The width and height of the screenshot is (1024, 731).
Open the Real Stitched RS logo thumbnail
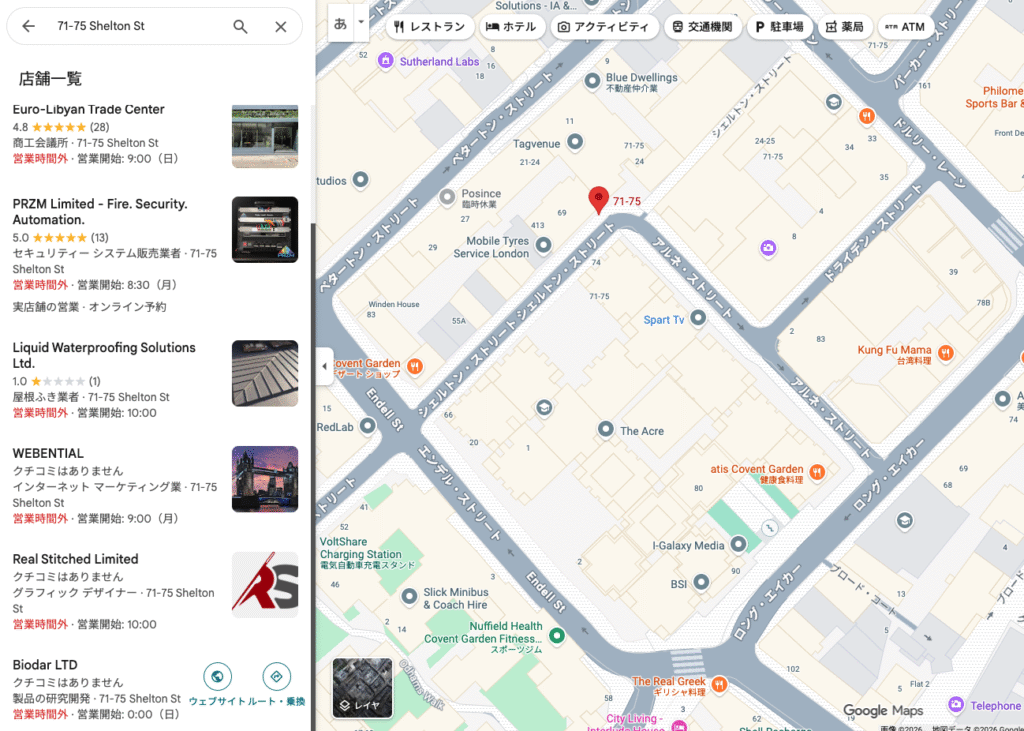(264, 585)
